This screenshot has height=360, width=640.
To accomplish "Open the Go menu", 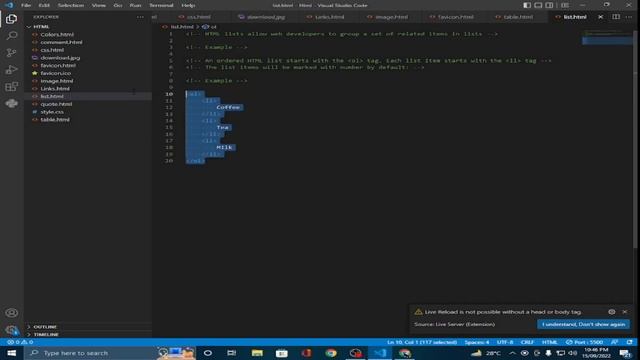I will click(x=118, y=5).
